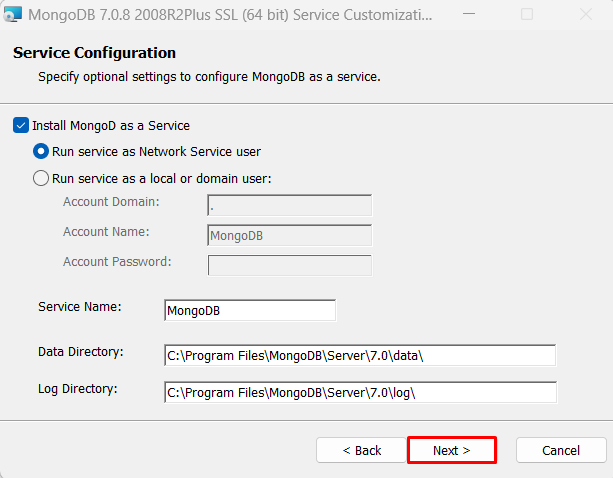The height and width of the screenshot is (478, 613).
Task: Choose Run service as local or domain user
Action: pyautogui.click(x=41, y=179)
